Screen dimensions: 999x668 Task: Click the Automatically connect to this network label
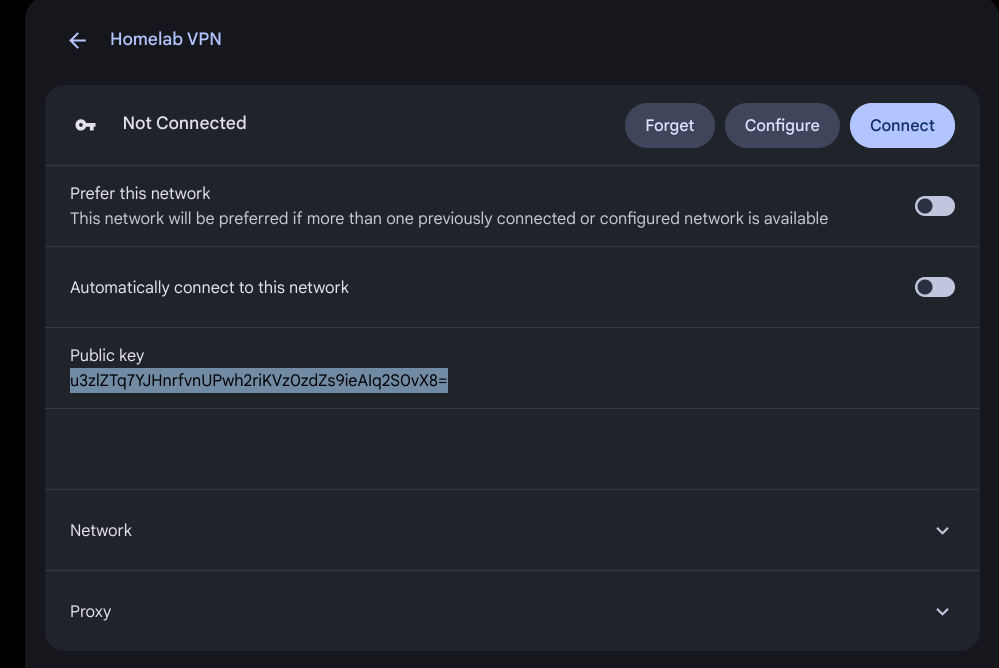(x=209, y=287)
